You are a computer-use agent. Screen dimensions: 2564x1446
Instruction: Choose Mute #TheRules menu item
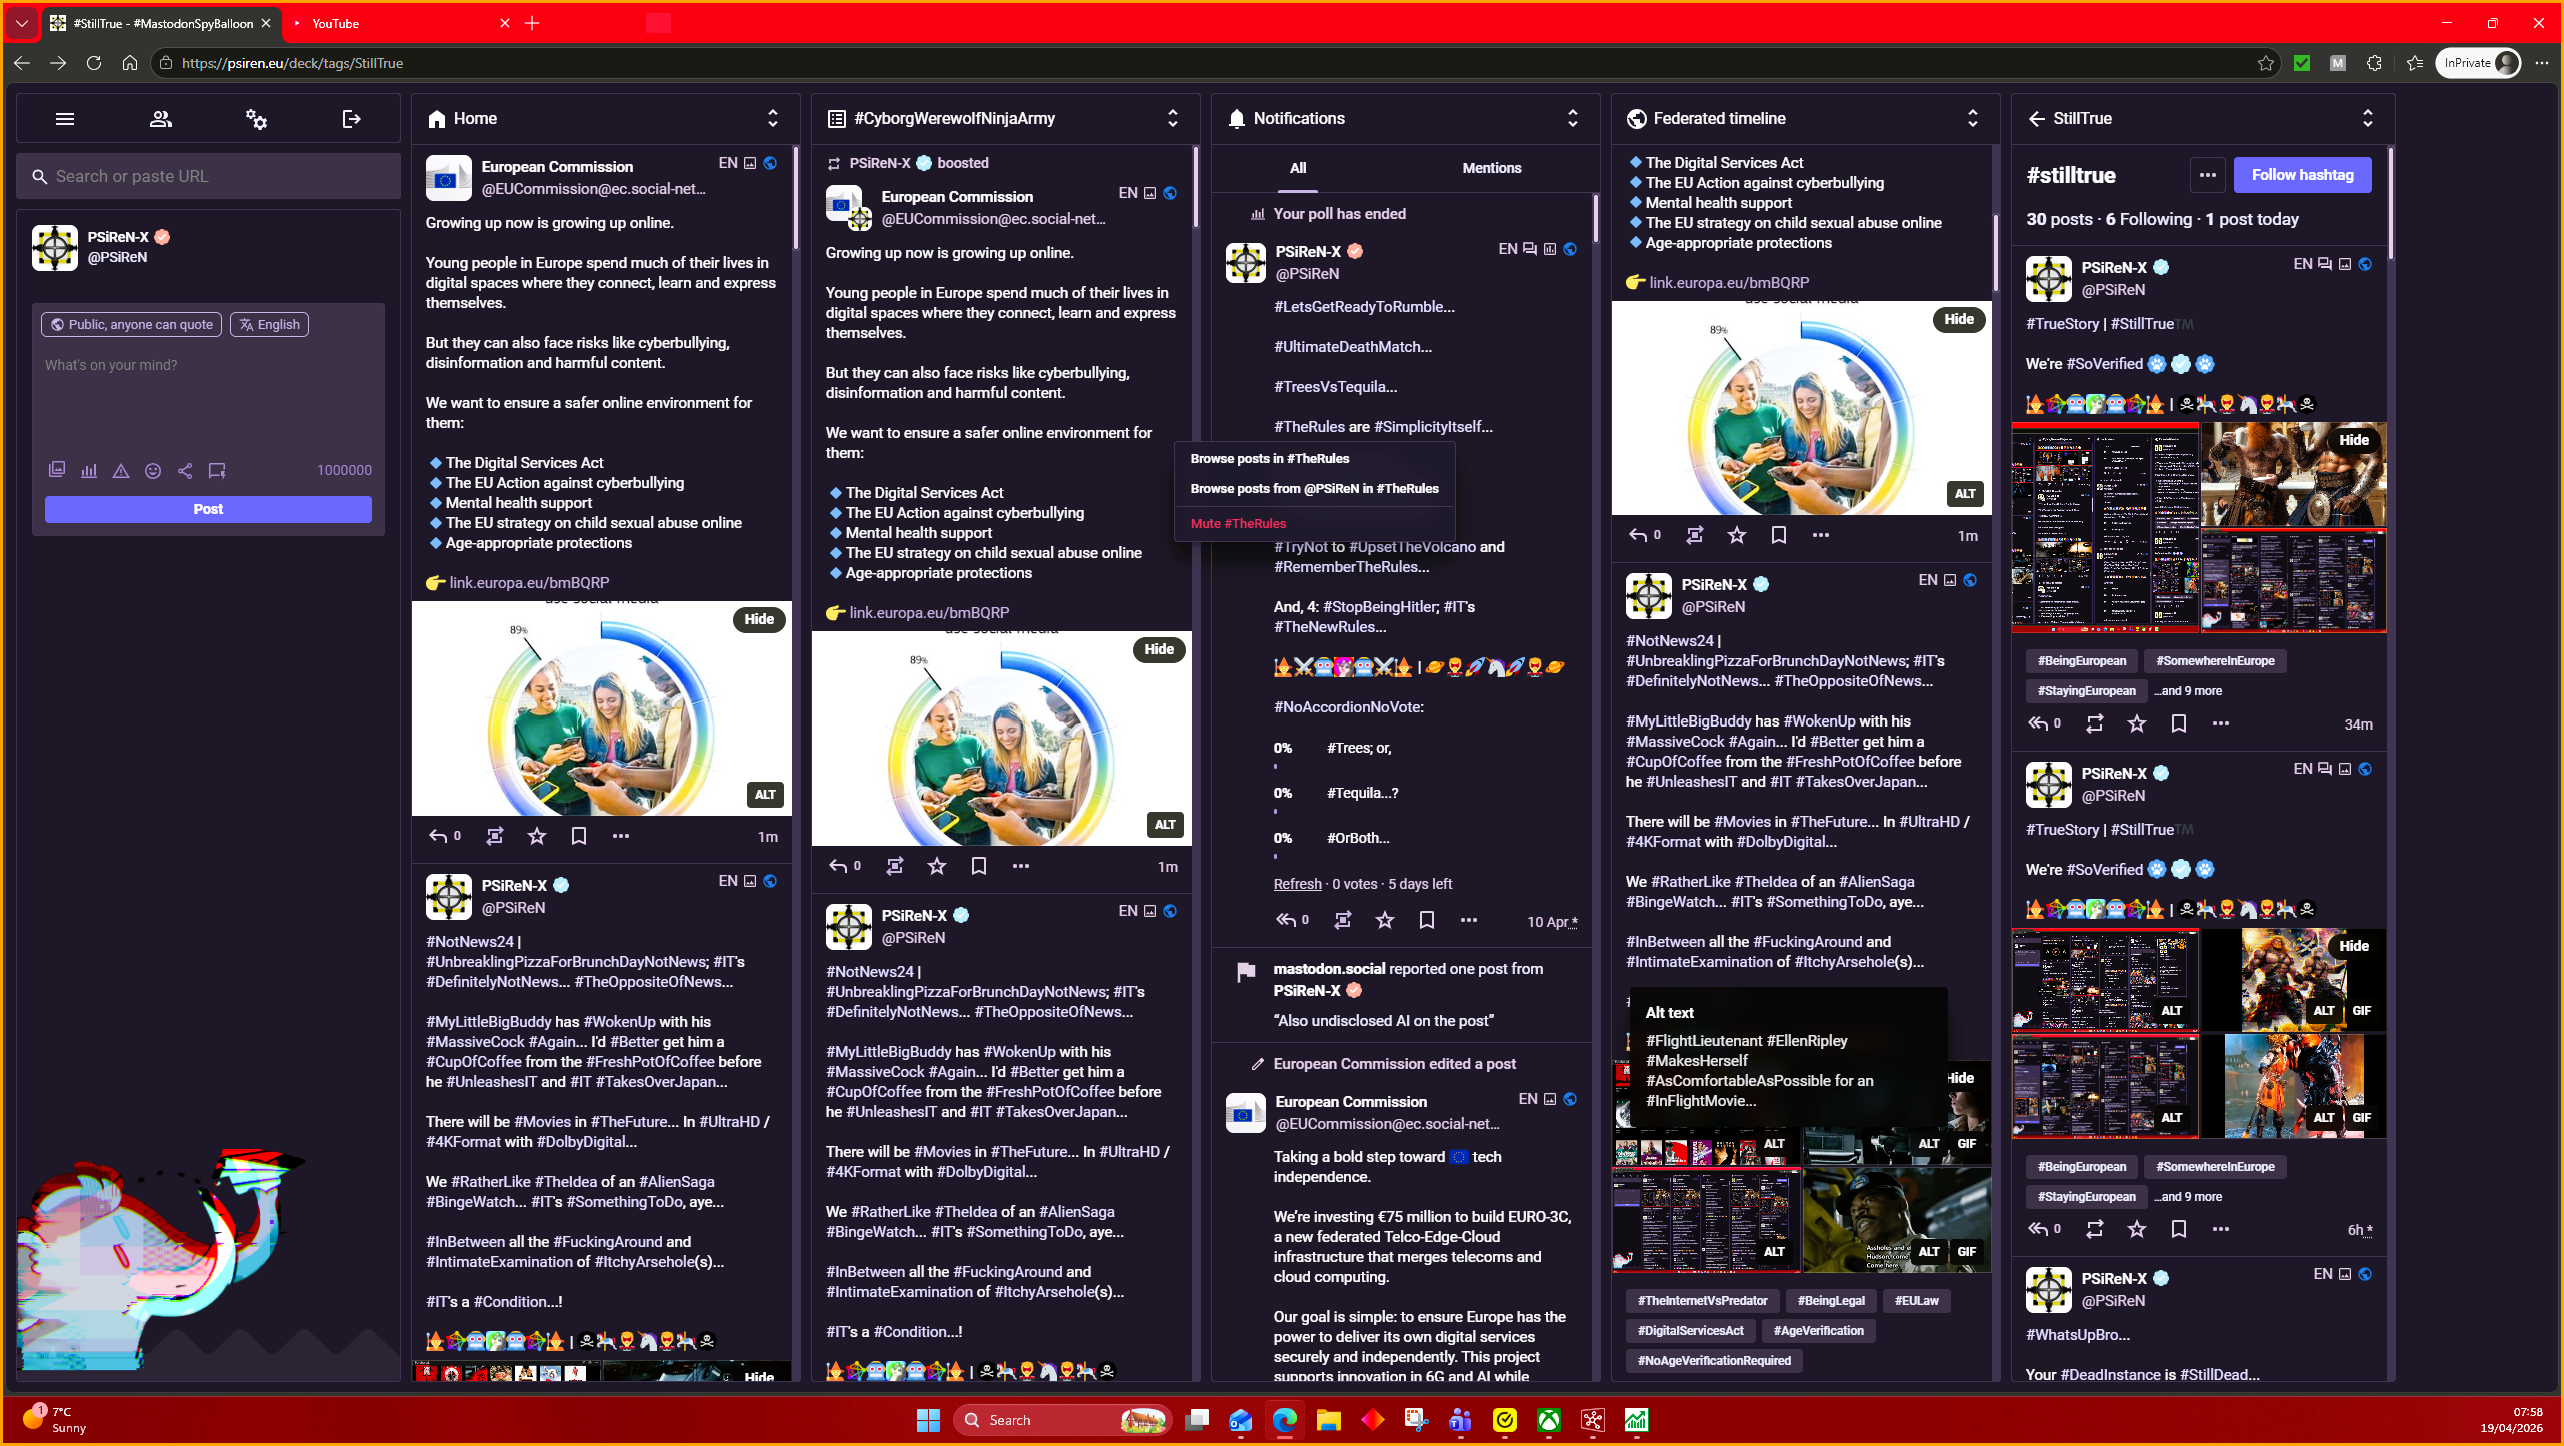1238,523
